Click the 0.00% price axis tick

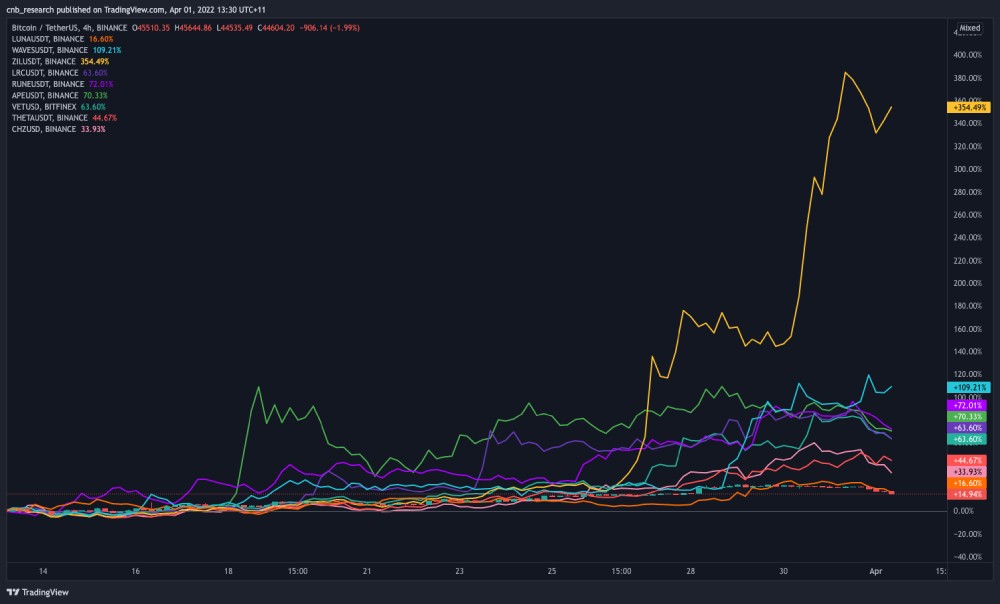(x=964, y=511)
